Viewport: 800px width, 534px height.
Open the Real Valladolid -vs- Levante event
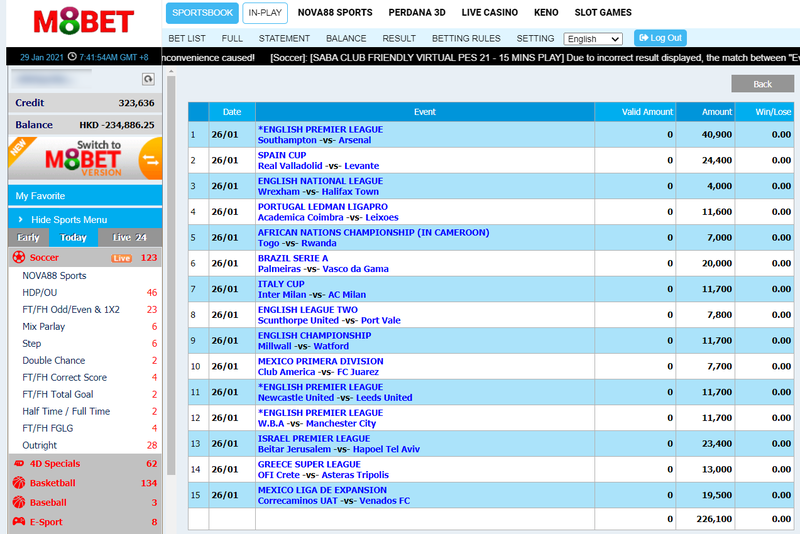(x=318, y=166)
